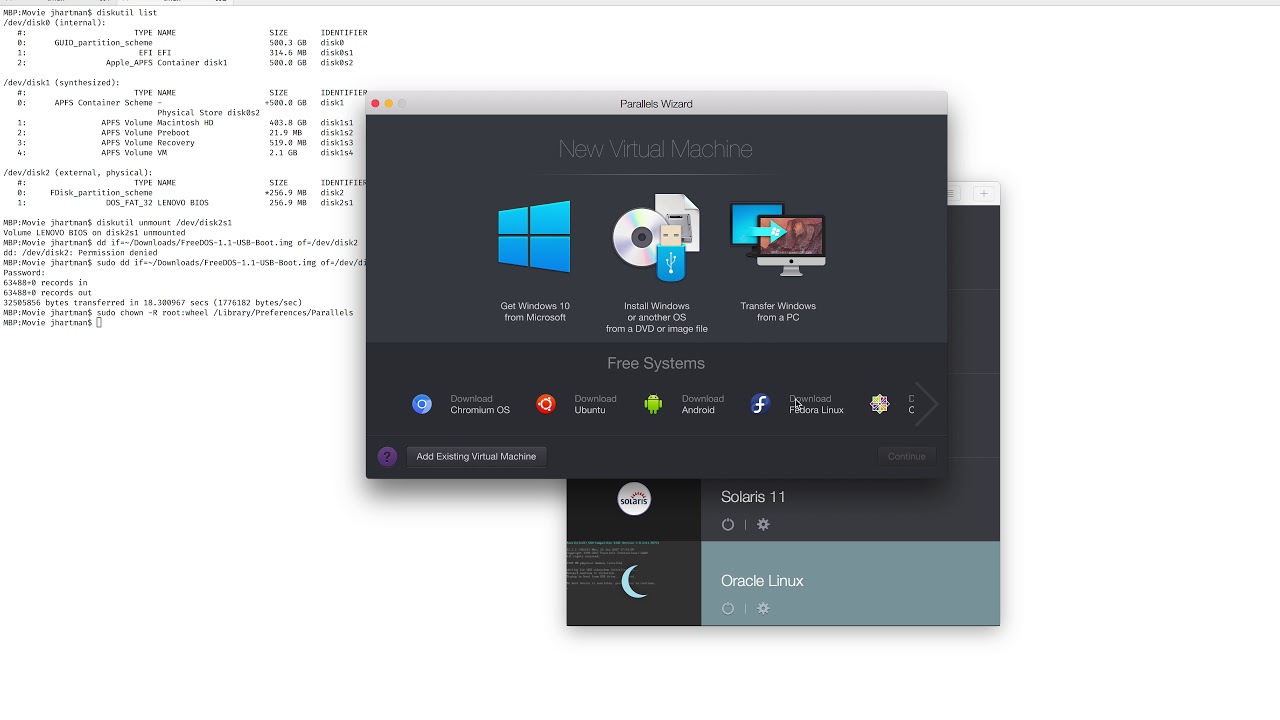The width and height of the screenshot is (1280, 720).
Task: Click Download Ubuntu text
Action: click(x=595, y=404)
